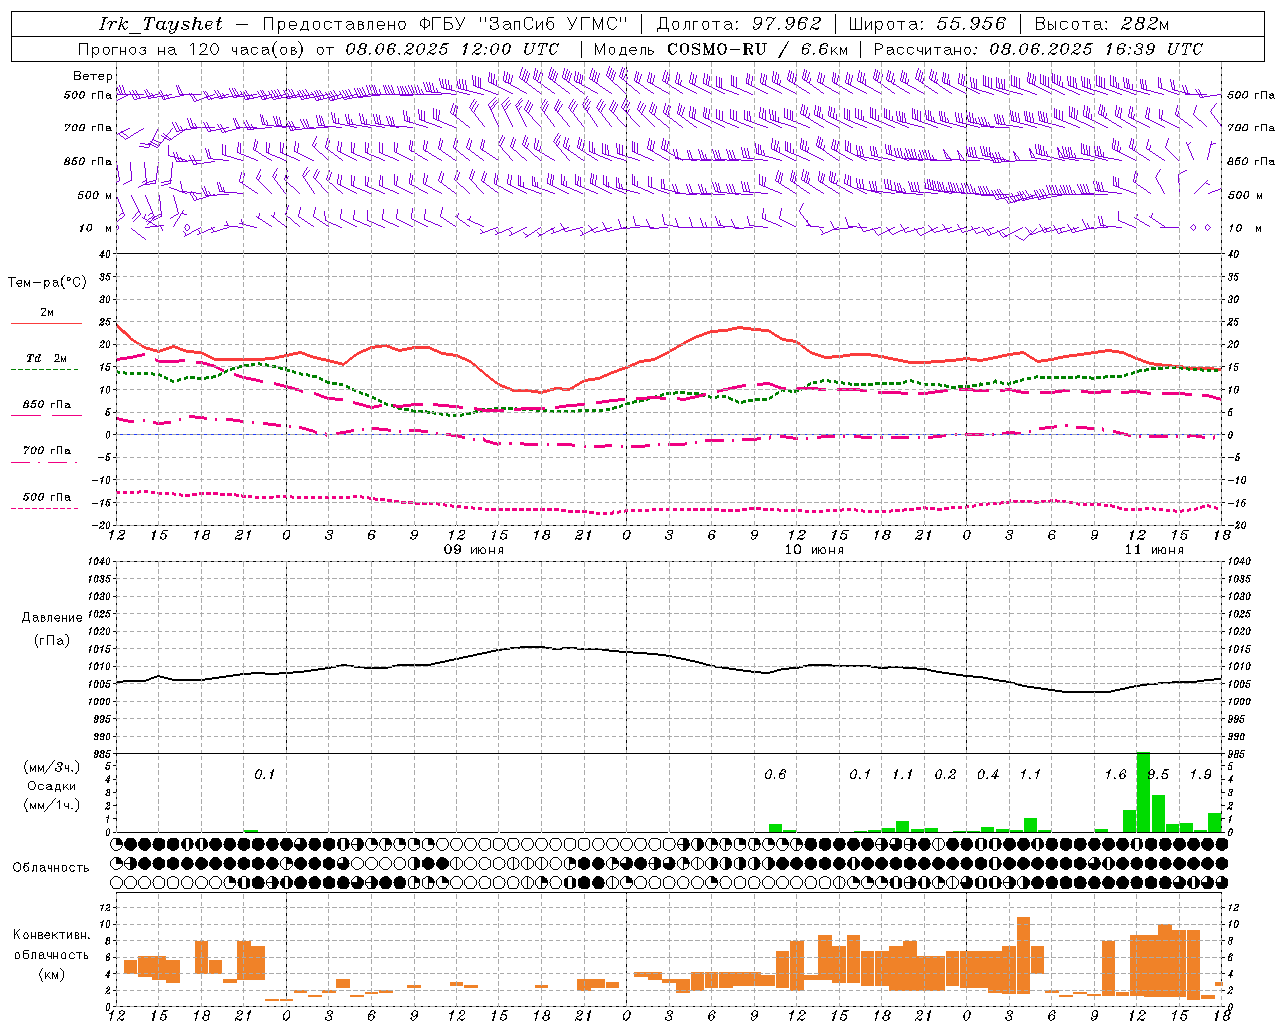Click the 'Высота: 282м' value
The height and width of the screenshot is (1024, 1280).
1102,24
